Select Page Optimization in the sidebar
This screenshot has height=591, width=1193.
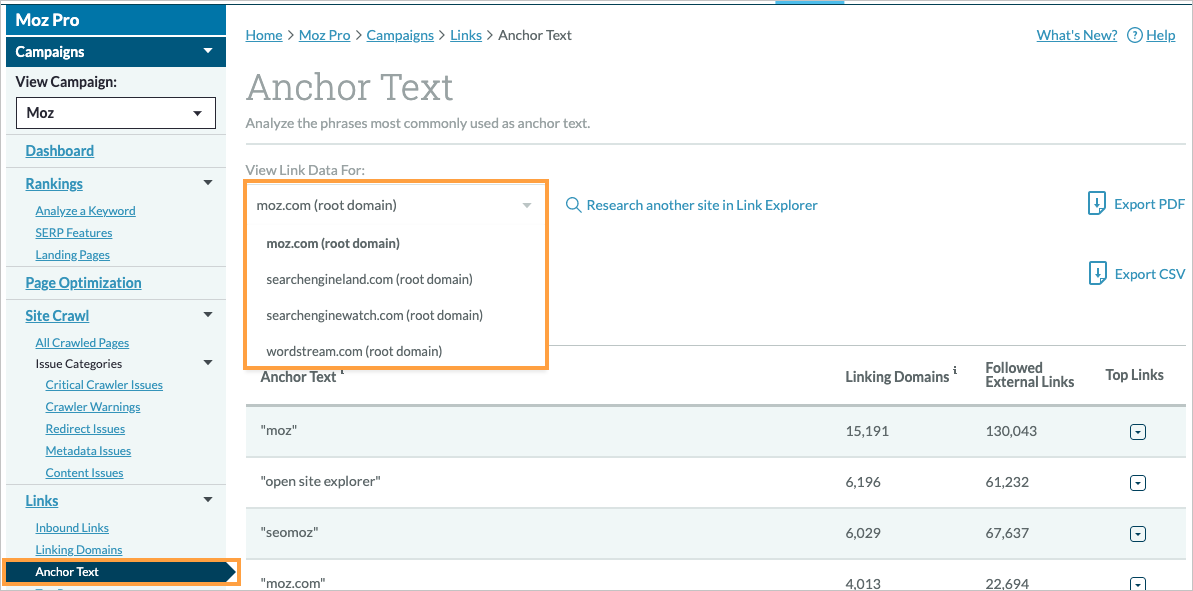(83, 282)
